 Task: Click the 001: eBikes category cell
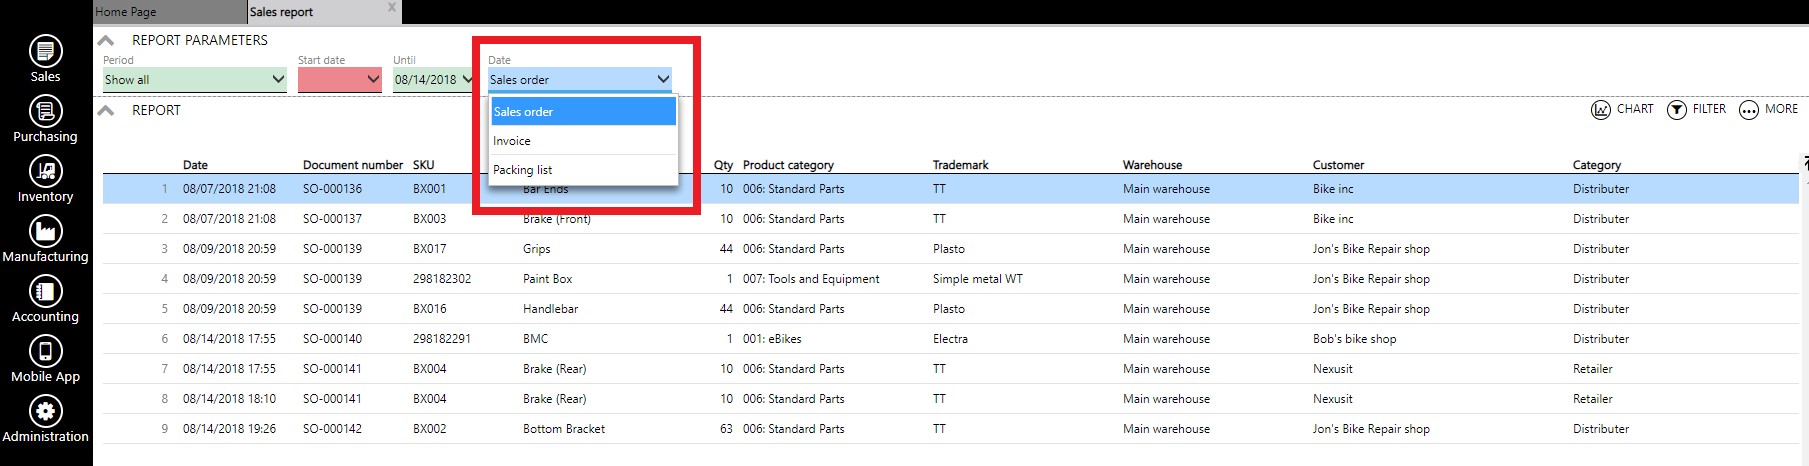[x=772, y=339]
